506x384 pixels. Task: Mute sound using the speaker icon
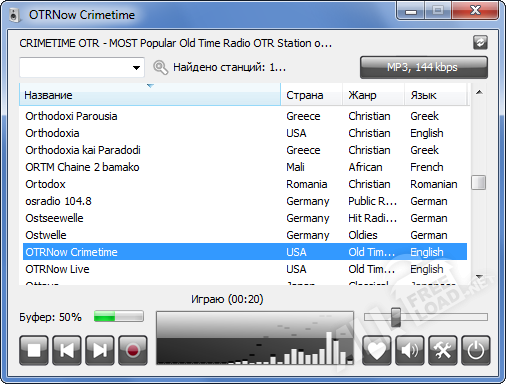tap(410, 350)
